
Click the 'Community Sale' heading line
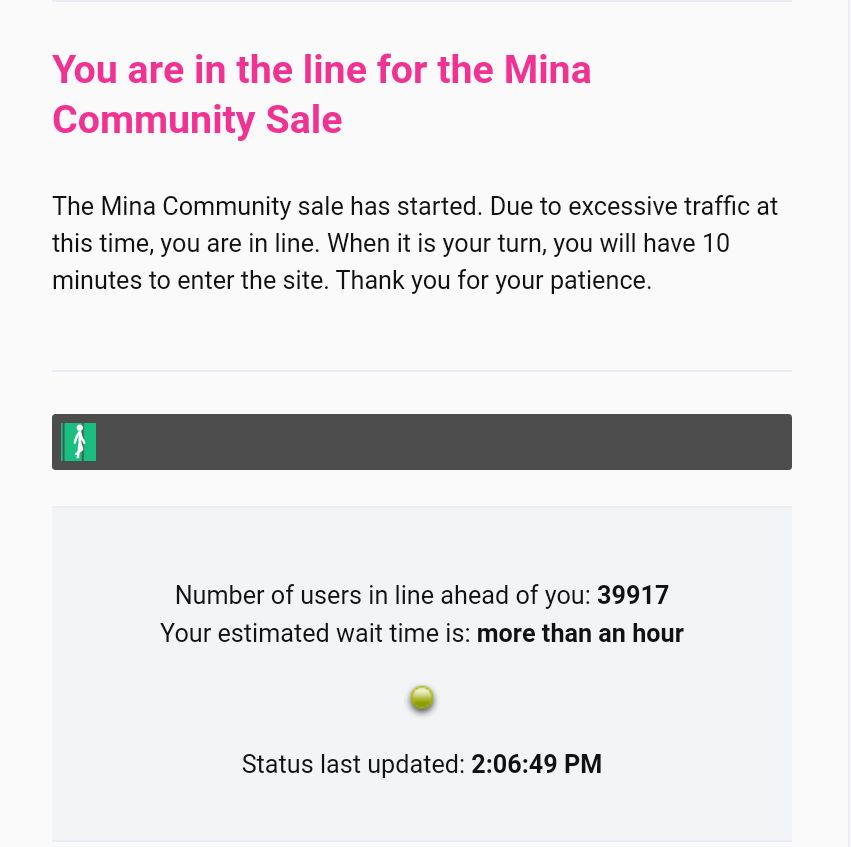tap(197, 119)
